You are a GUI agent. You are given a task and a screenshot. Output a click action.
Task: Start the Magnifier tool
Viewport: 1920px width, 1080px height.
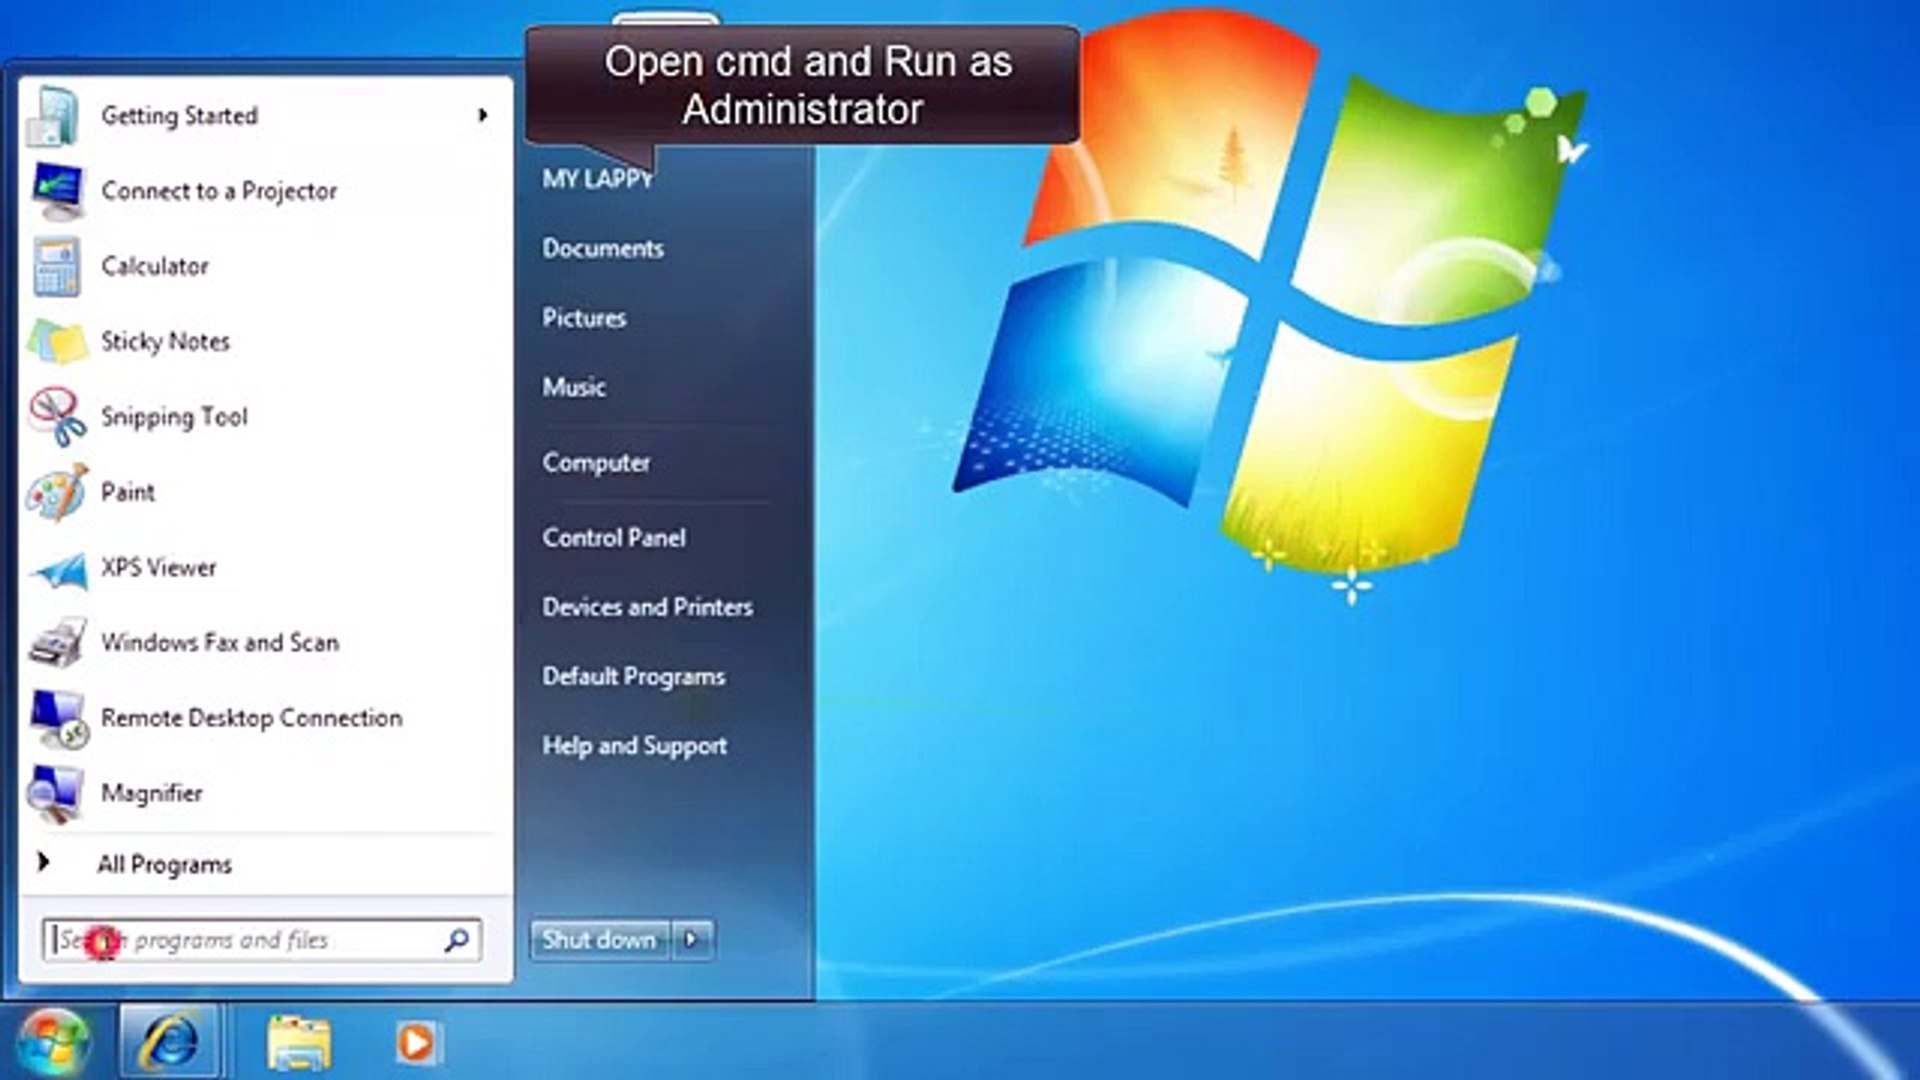pyautogui.click(x=152, y=792)
